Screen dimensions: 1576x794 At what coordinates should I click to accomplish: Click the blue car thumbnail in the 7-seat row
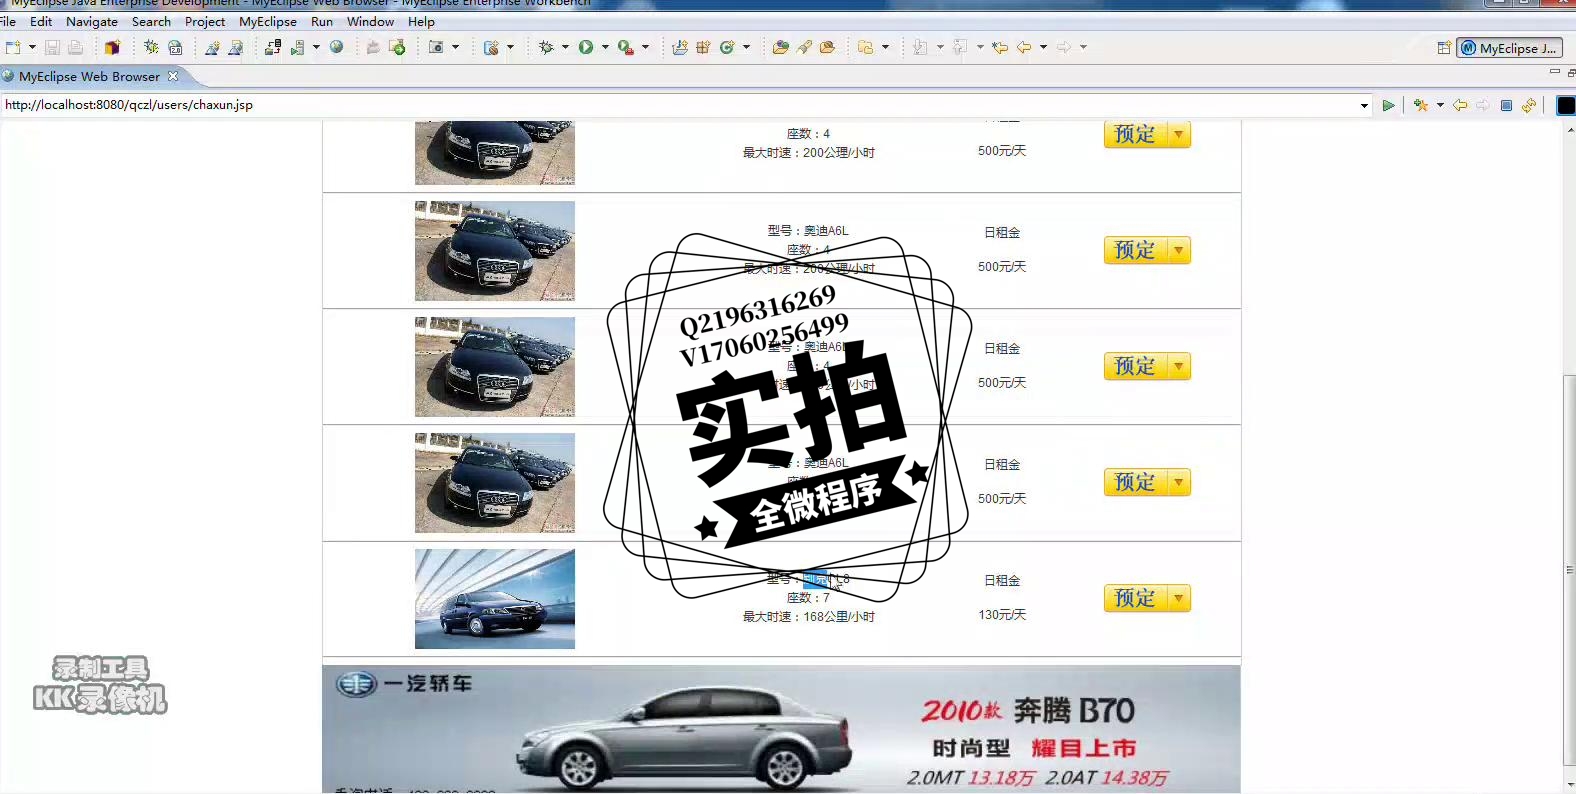pyautogui.click(x=495, y=599)
